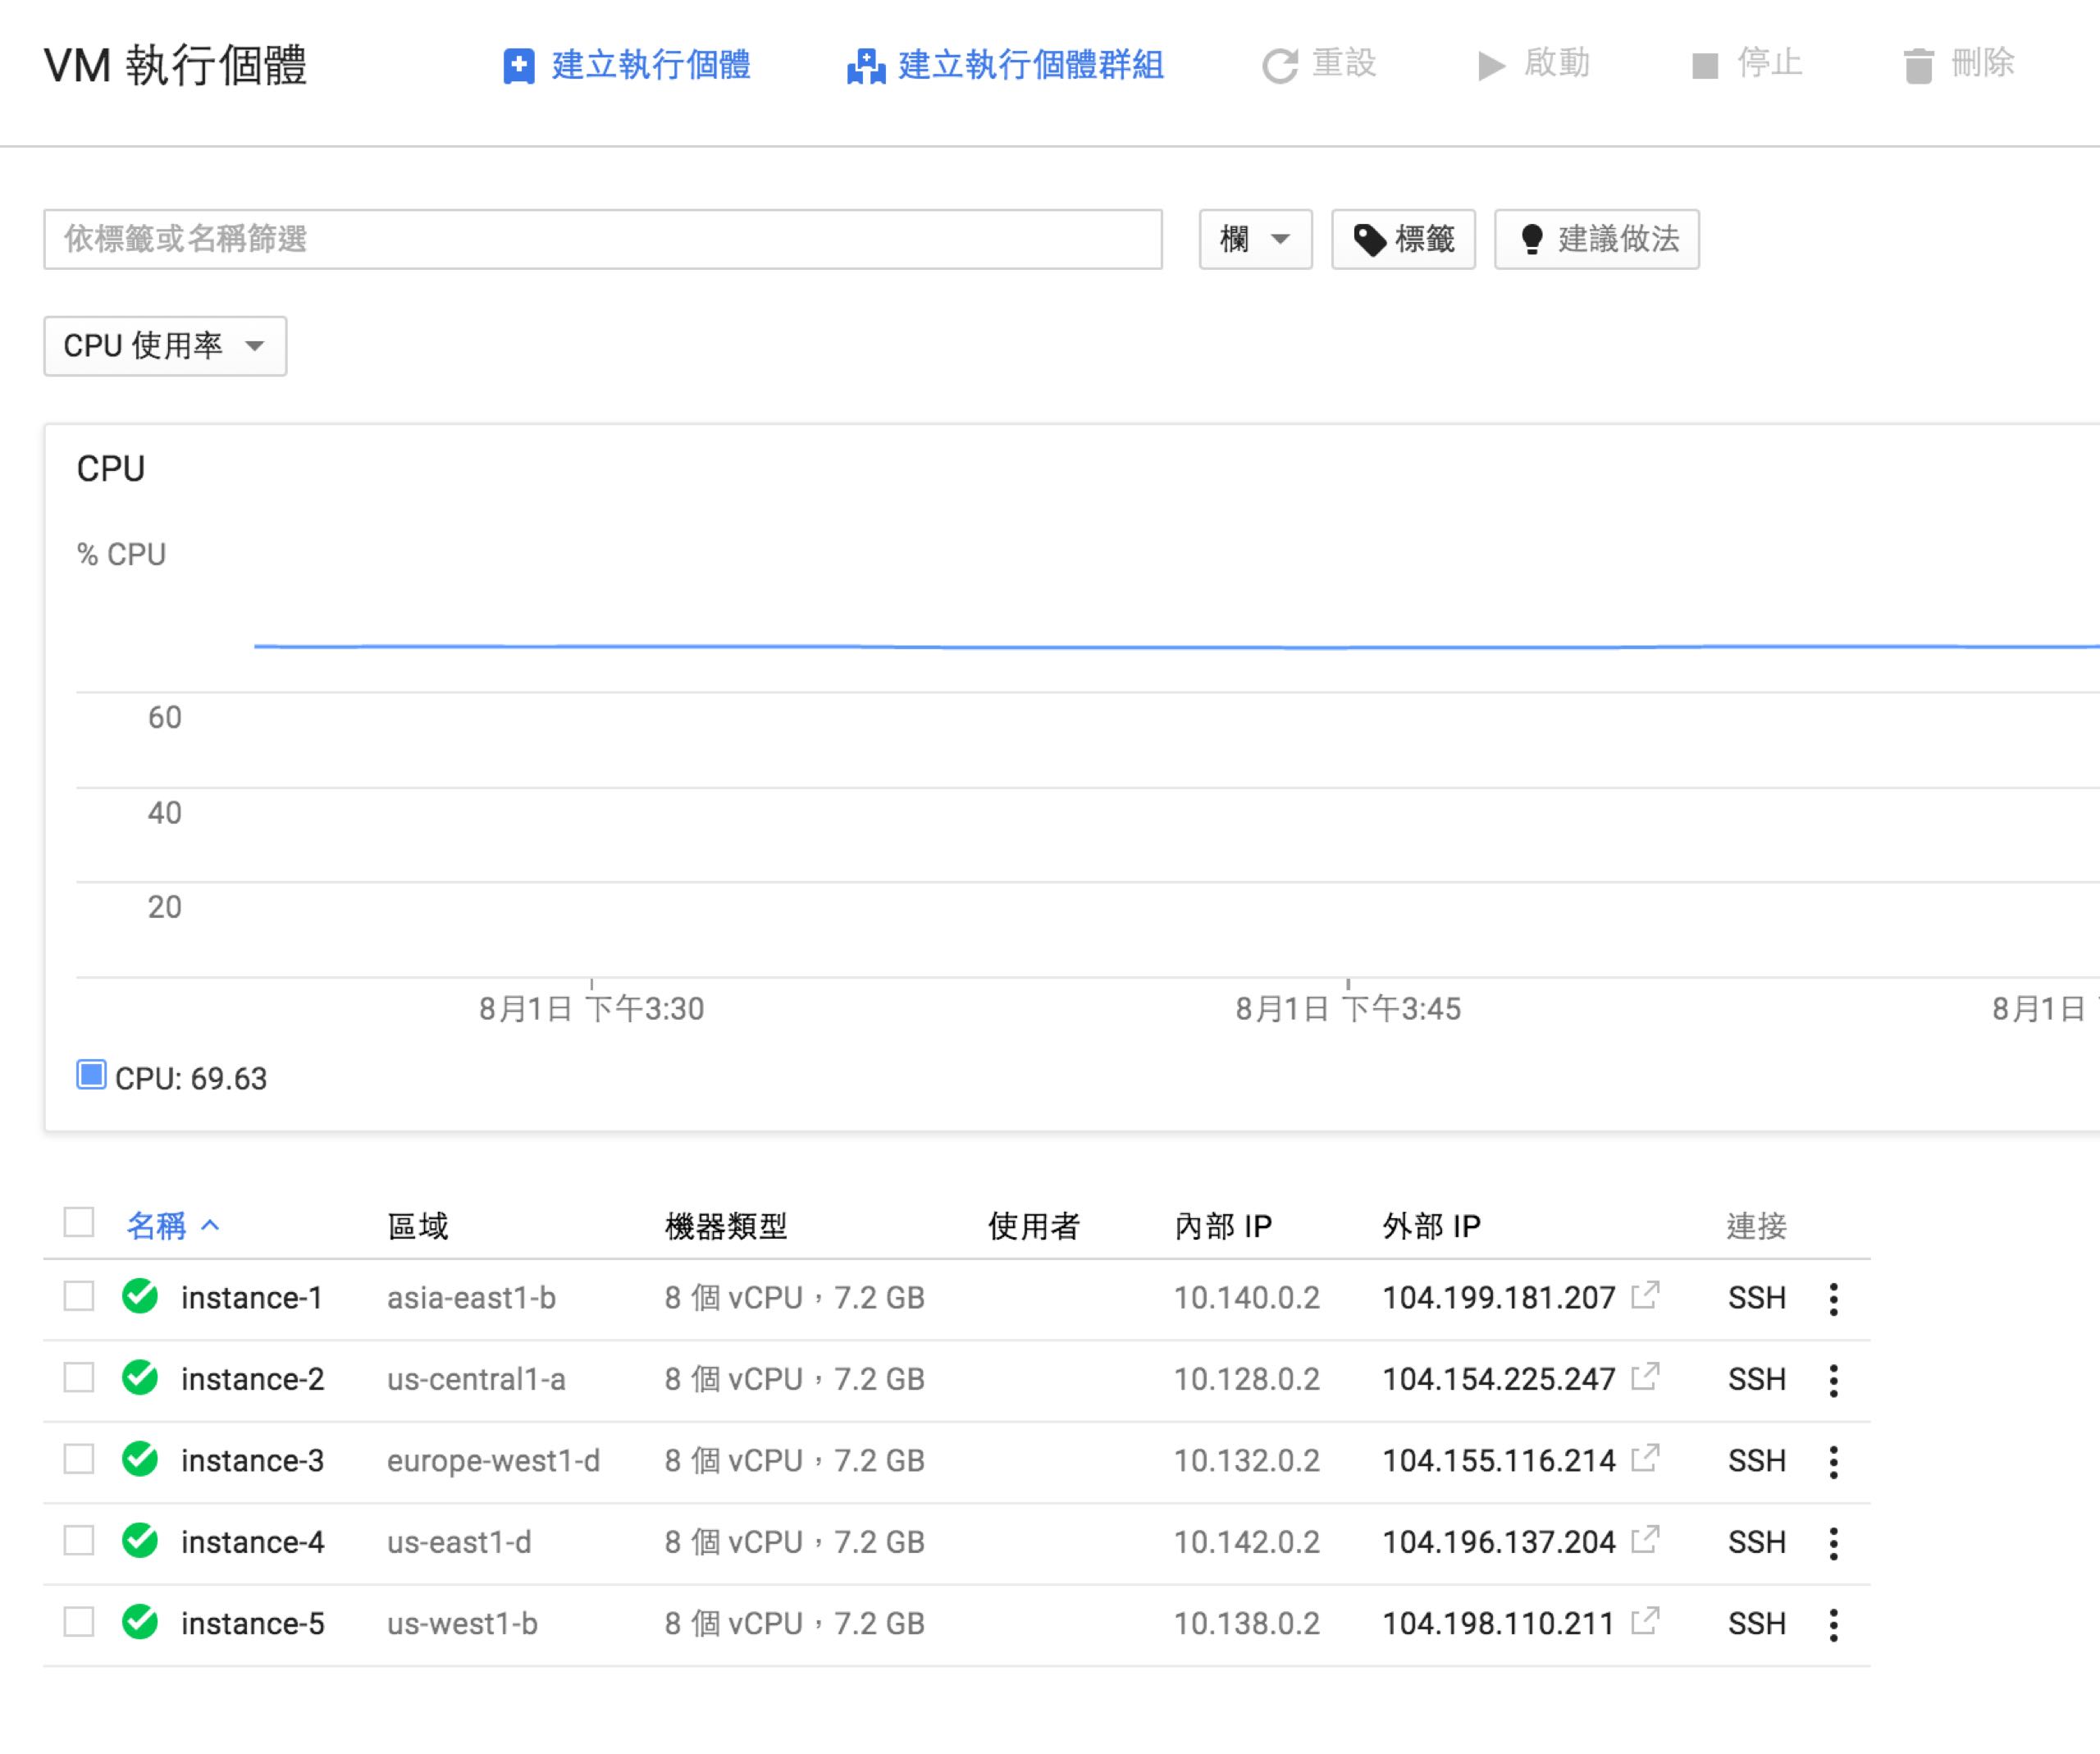This screenshot has width=2100, height=1754.
Task: Tick the checkbox for instance-4
Action: 79,1540
